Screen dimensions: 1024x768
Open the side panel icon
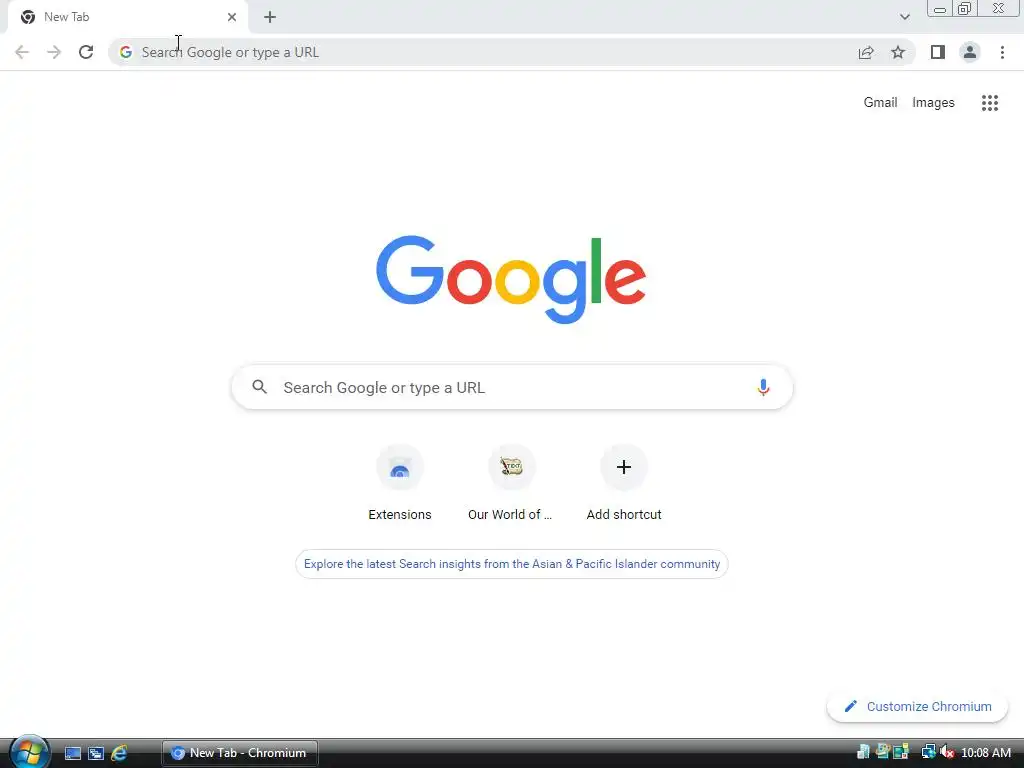[938, 52]
